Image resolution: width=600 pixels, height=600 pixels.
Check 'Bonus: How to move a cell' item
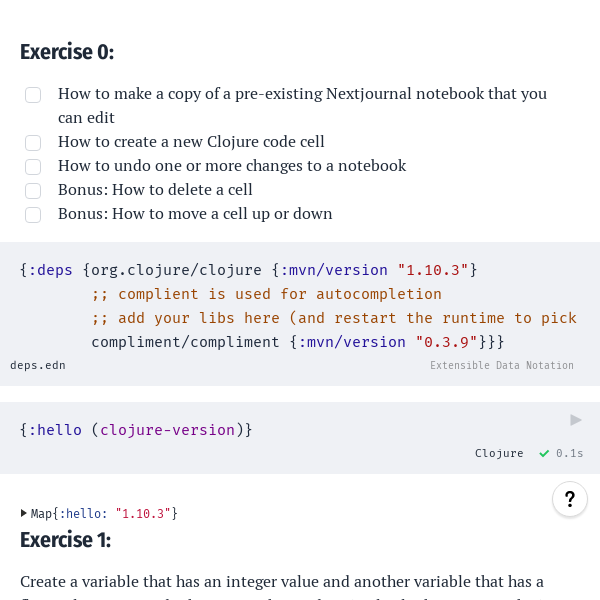tap(33, 215)
